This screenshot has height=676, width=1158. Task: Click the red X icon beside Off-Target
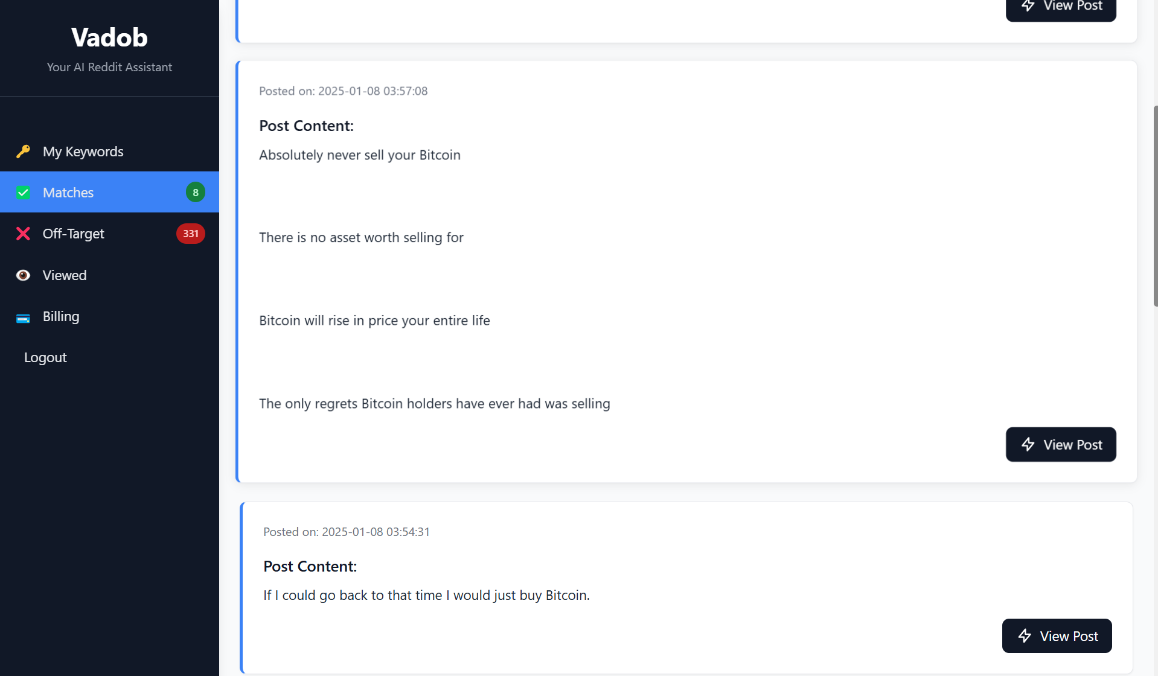[x=23, y=233]
